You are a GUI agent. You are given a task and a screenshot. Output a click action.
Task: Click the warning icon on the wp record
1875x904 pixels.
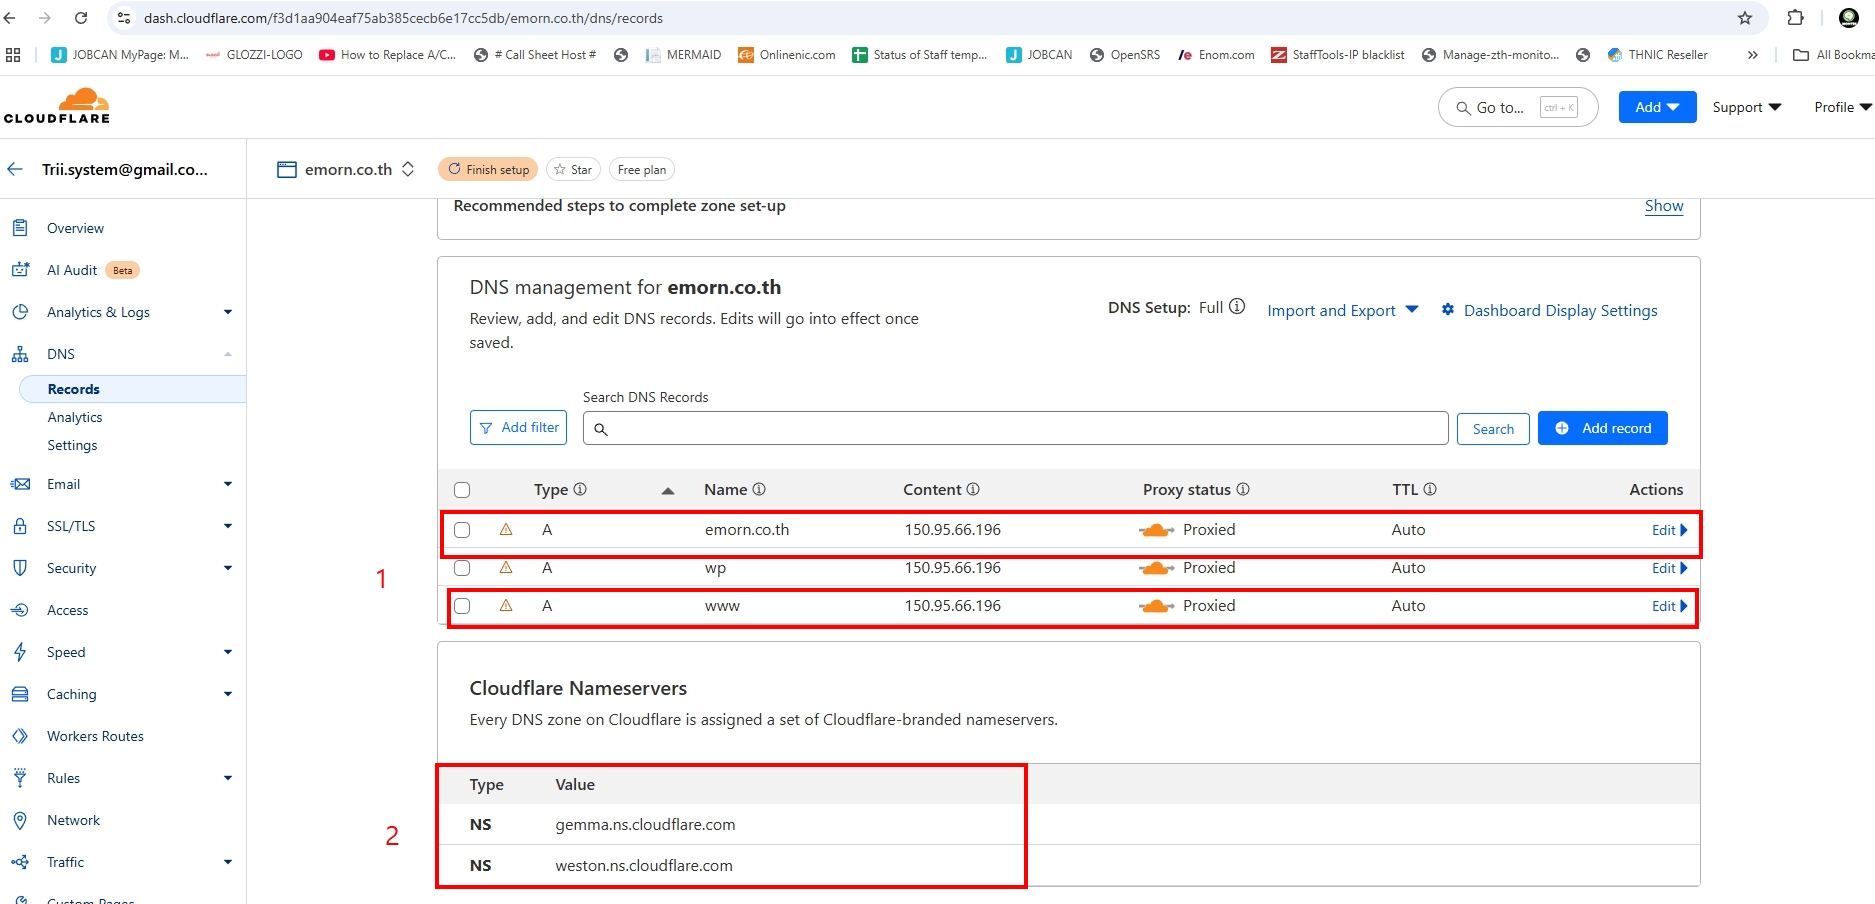(506, 567)
